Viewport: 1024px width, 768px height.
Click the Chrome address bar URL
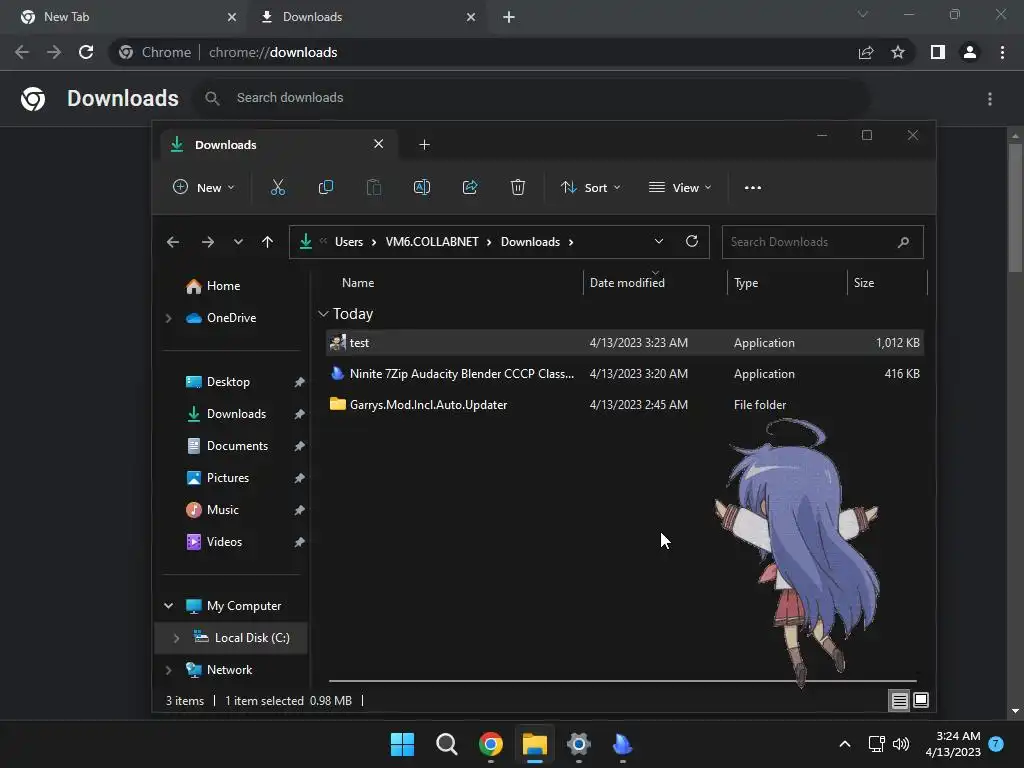pyautogui.click(x=273, y=52)
